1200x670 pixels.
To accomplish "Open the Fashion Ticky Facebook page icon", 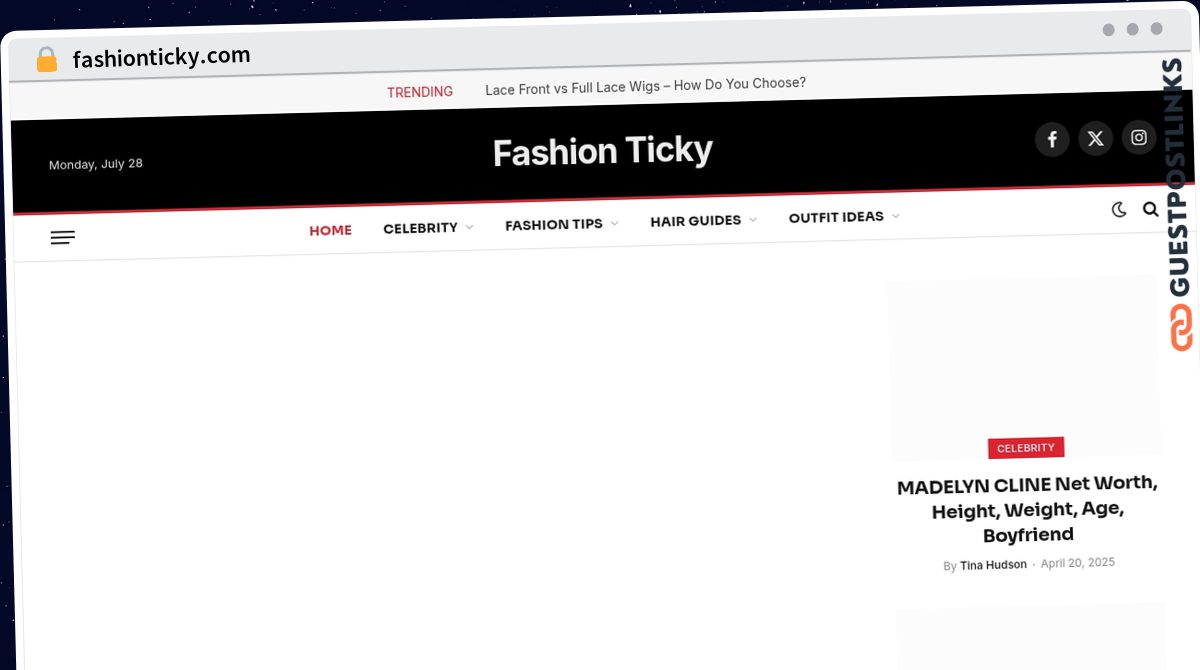I will coord(1052,139).
